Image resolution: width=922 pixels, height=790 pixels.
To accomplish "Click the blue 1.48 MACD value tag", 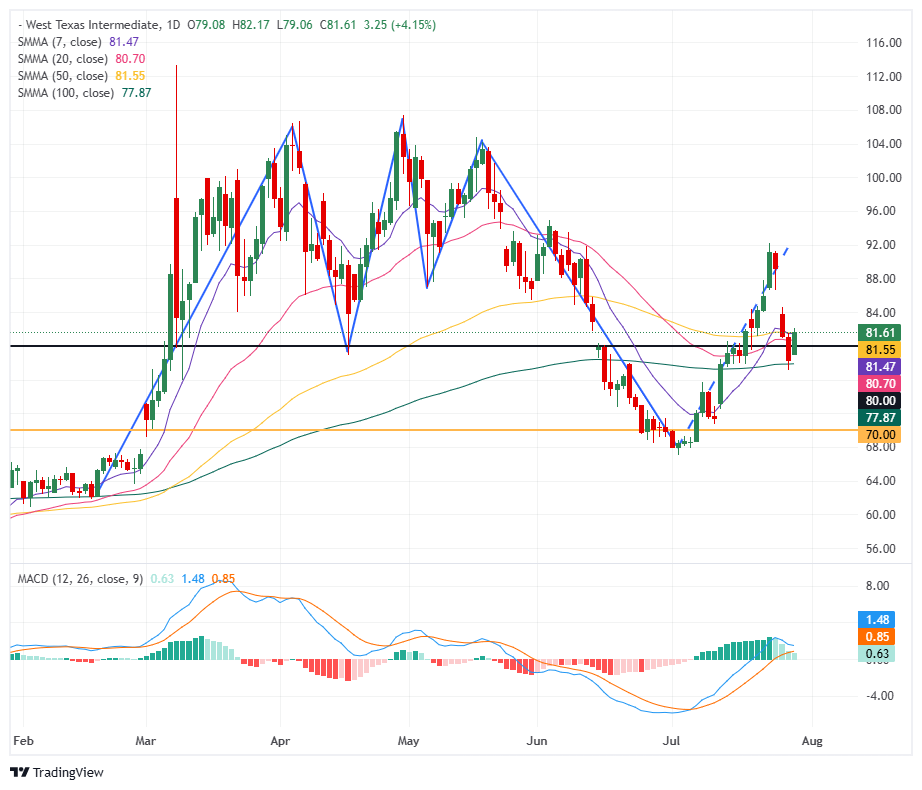I will point(877,620).
